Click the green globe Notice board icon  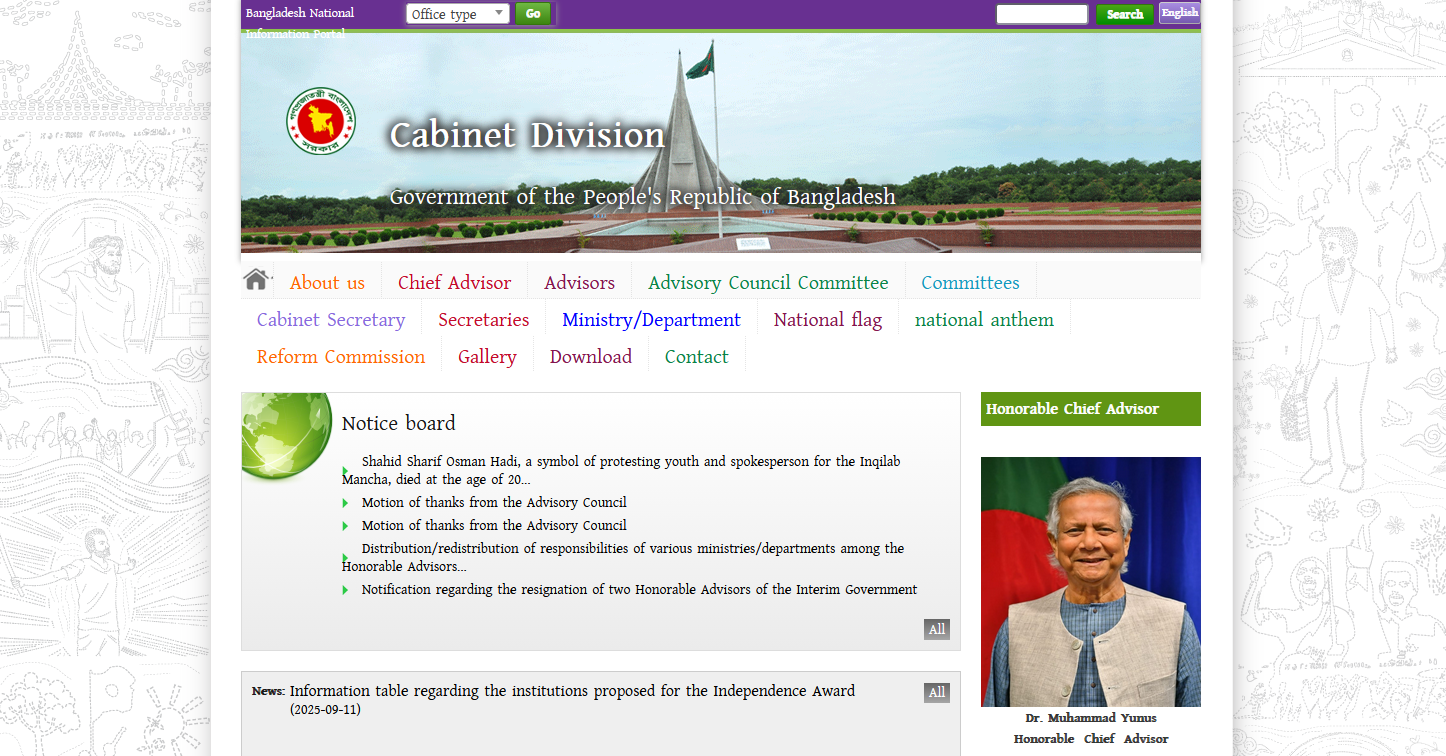[x=286, y=435]
